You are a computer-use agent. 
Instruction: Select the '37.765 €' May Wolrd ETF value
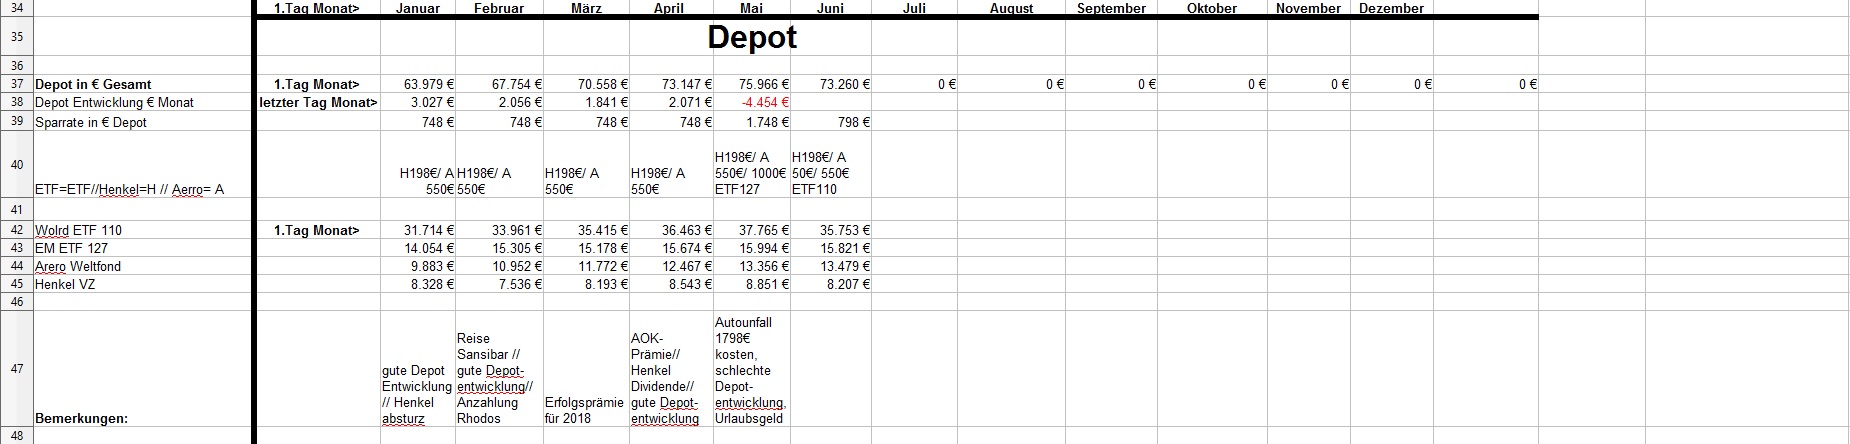752,230
